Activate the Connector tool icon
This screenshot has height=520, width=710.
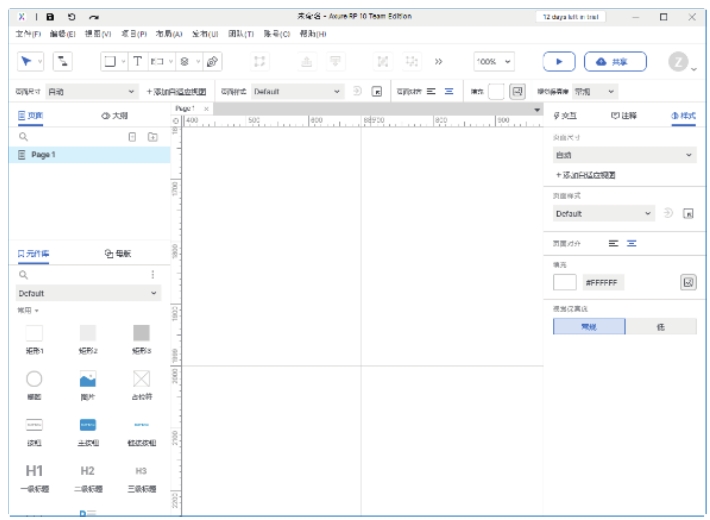click(63, 62)
